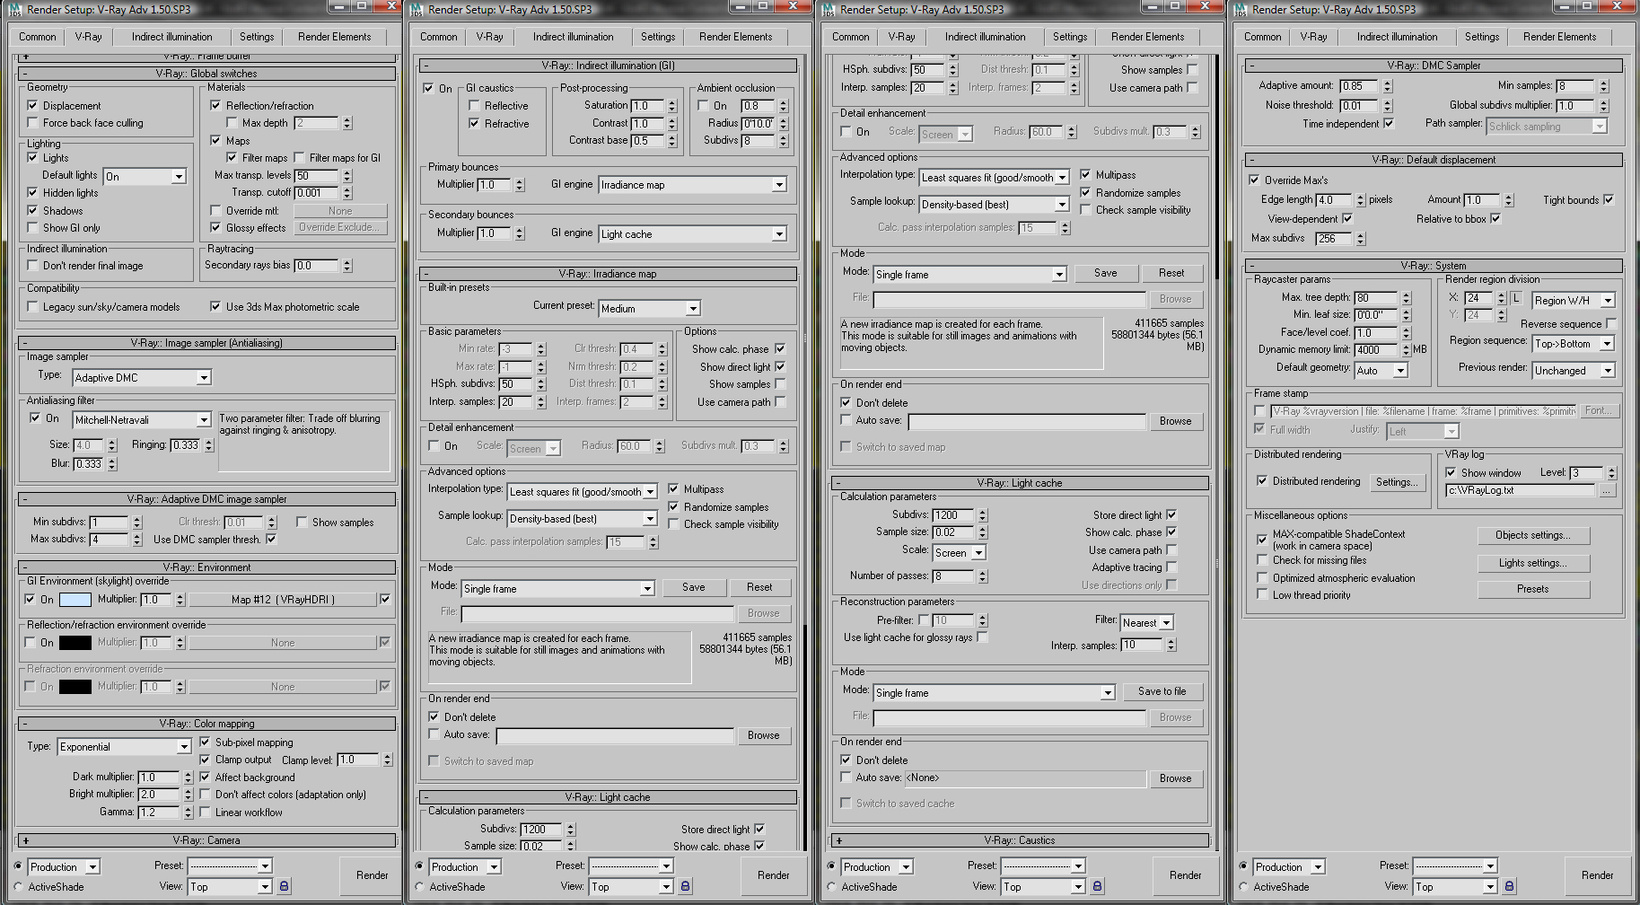Open the Secondary bounces GI engine dropdown
Image resolution: width=1640 pixels, height=905 pixels.
pos(692,234)
